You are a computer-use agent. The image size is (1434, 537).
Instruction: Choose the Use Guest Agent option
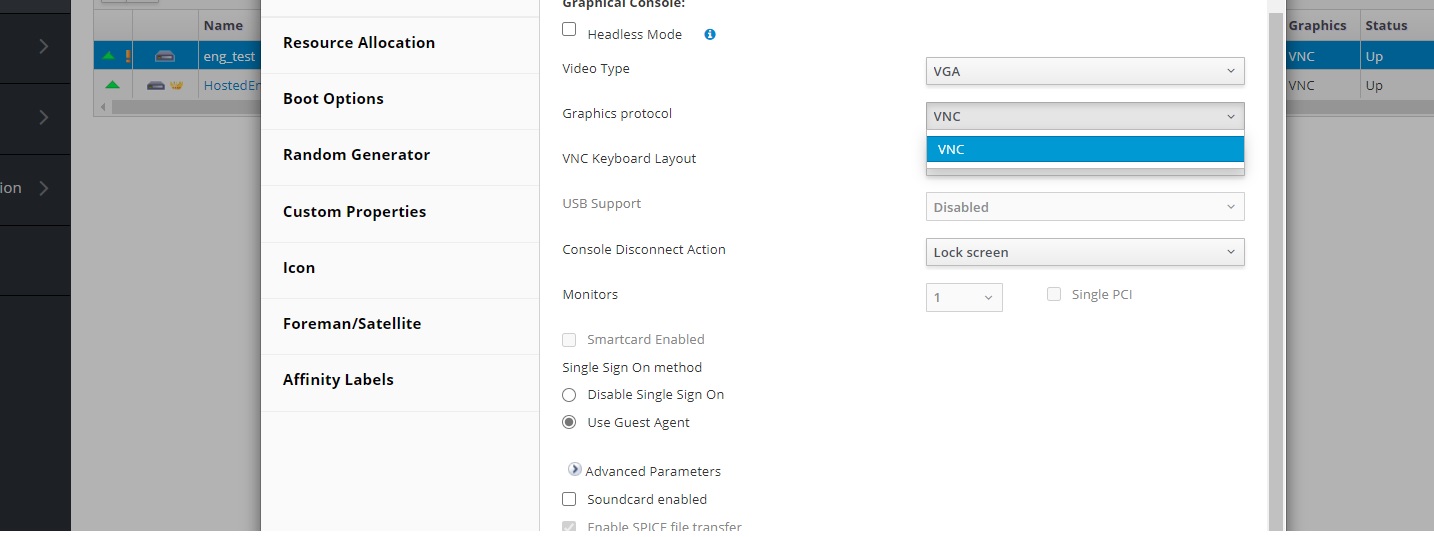(569, 422)
